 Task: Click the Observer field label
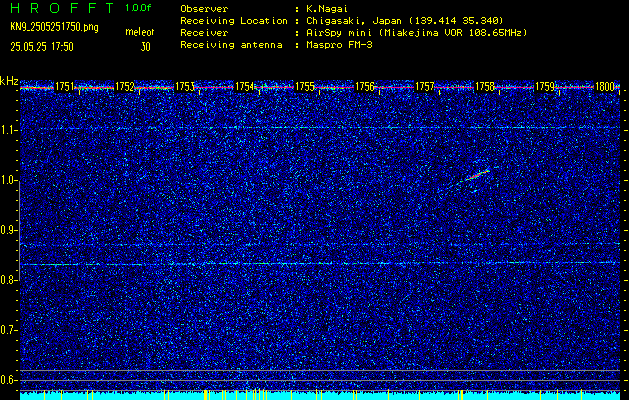click(x=204, y=9)
